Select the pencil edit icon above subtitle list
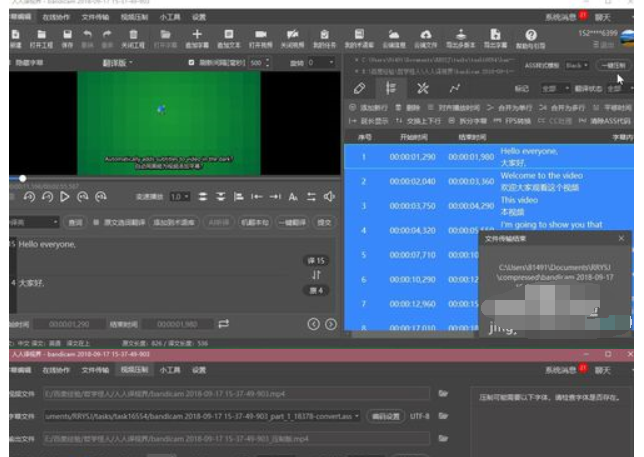644x457 pixels. (x=361, y=88)
